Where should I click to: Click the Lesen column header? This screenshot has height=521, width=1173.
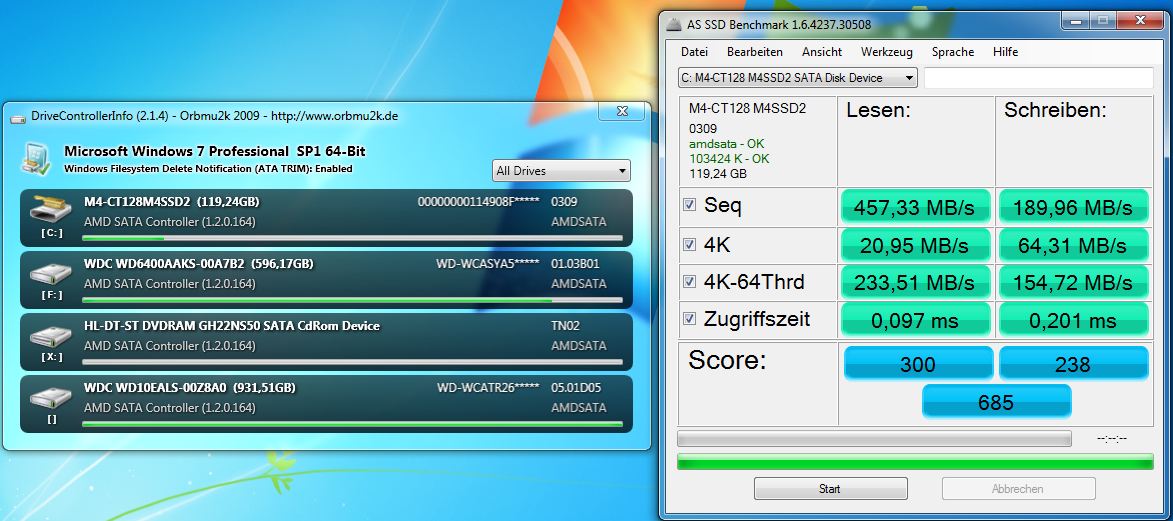click(x=878, y=111)
